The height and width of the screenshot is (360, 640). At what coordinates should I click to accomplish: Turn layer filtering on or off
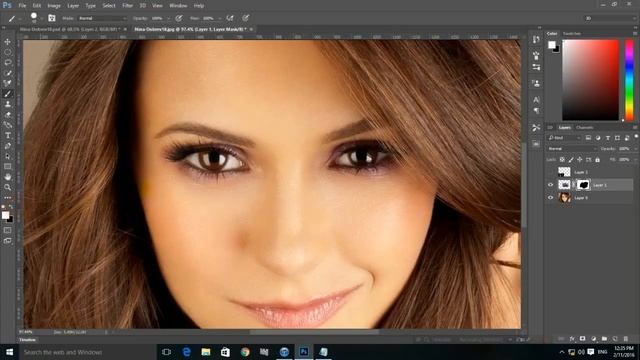(636, 137)
